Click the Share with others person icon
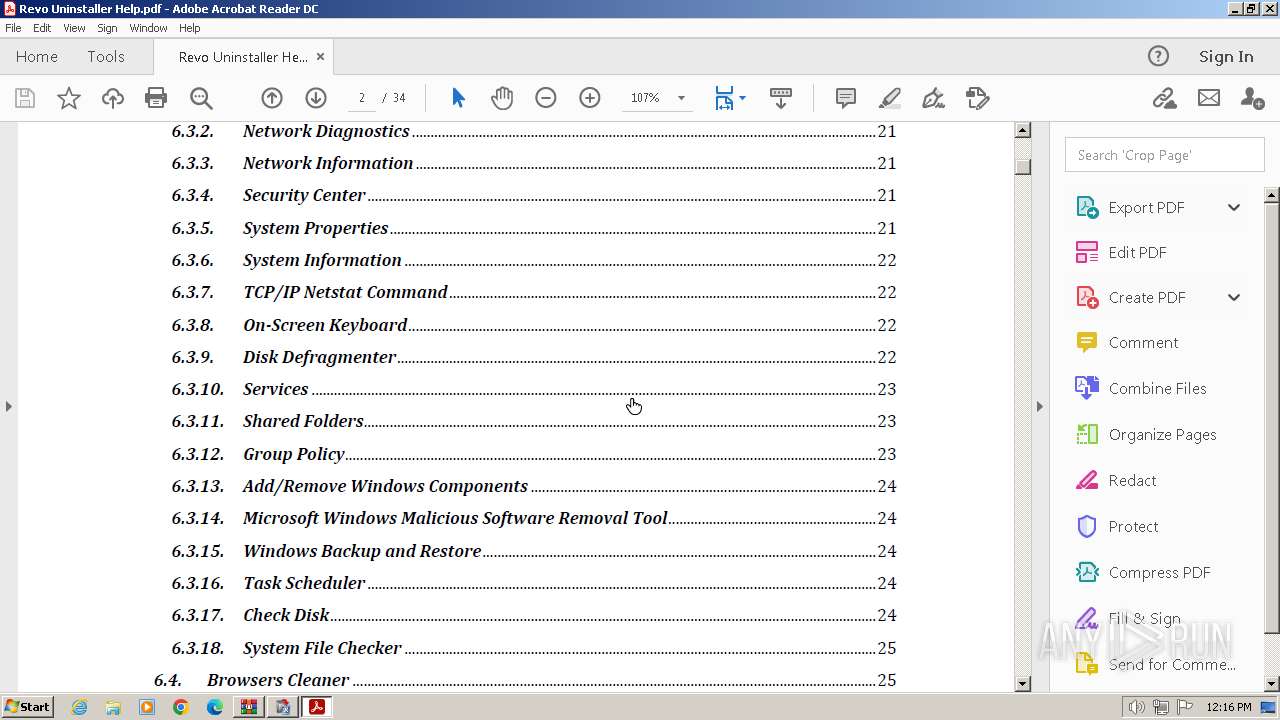 (1252, 98)
